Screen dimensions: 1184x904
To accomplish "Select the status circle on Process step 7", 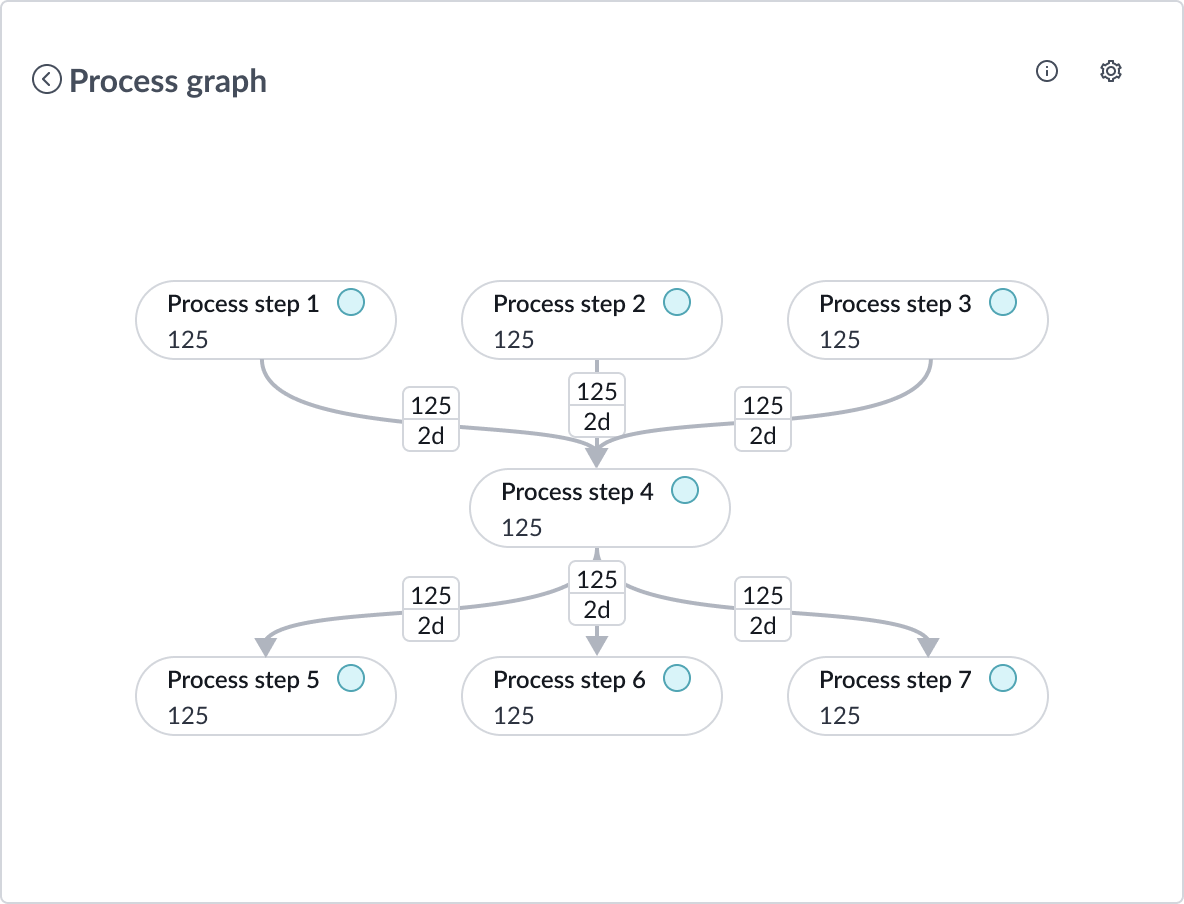I will [1002, 678].
